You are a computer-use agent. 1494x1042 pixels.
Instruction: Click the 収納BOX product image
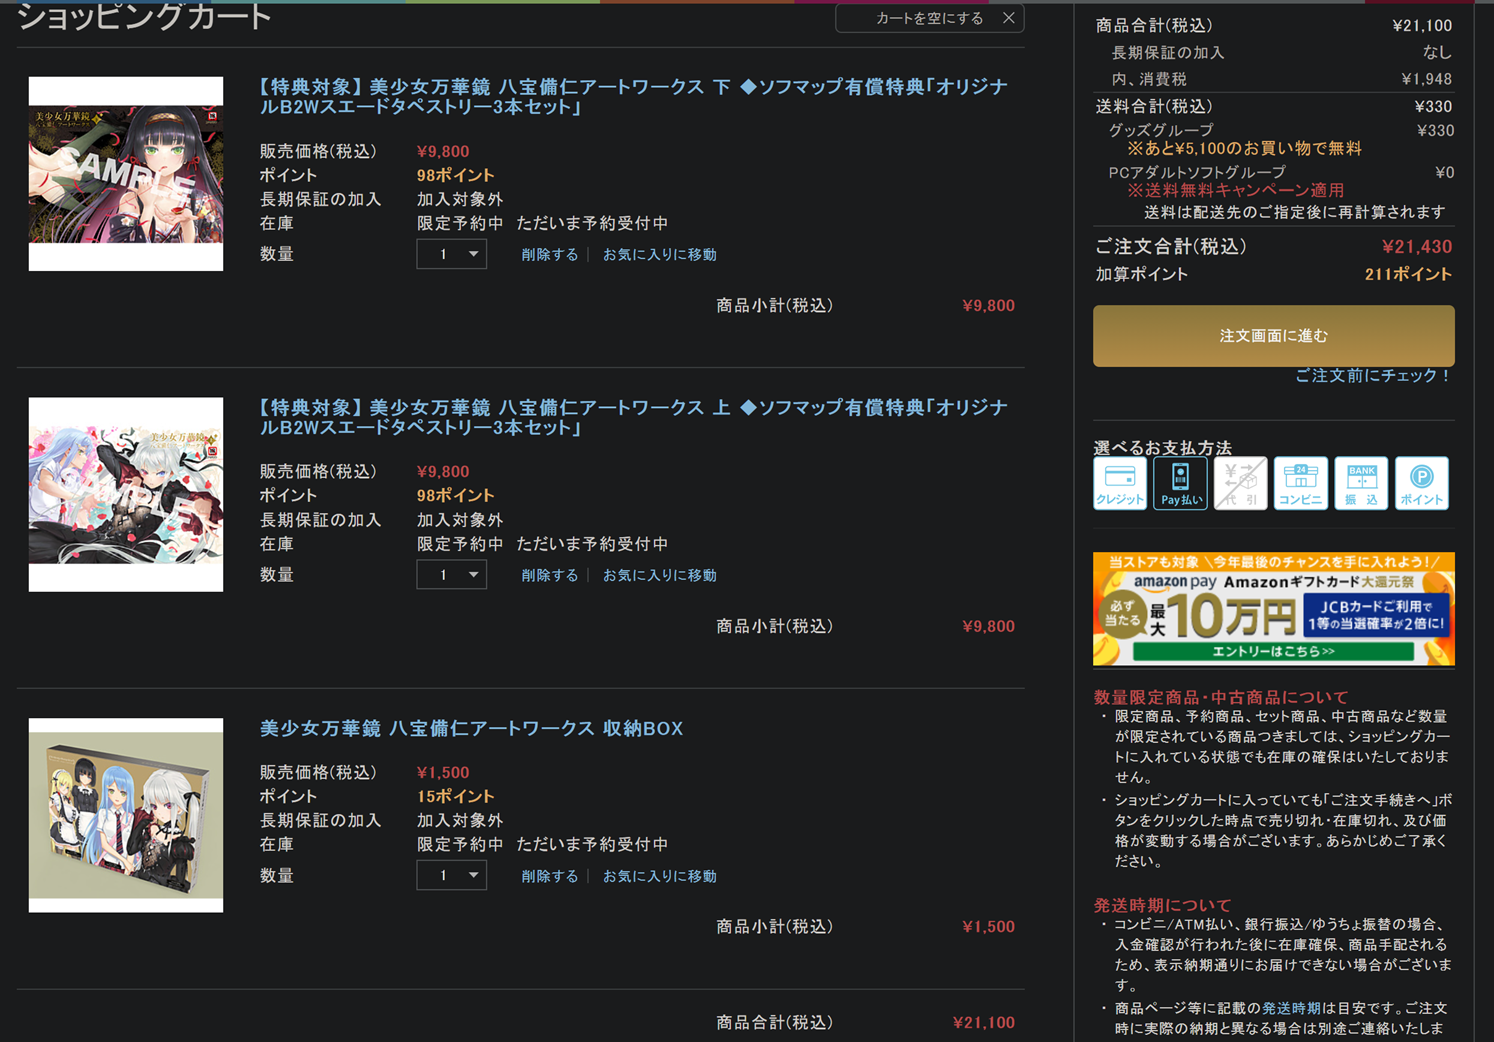(126, 815)
